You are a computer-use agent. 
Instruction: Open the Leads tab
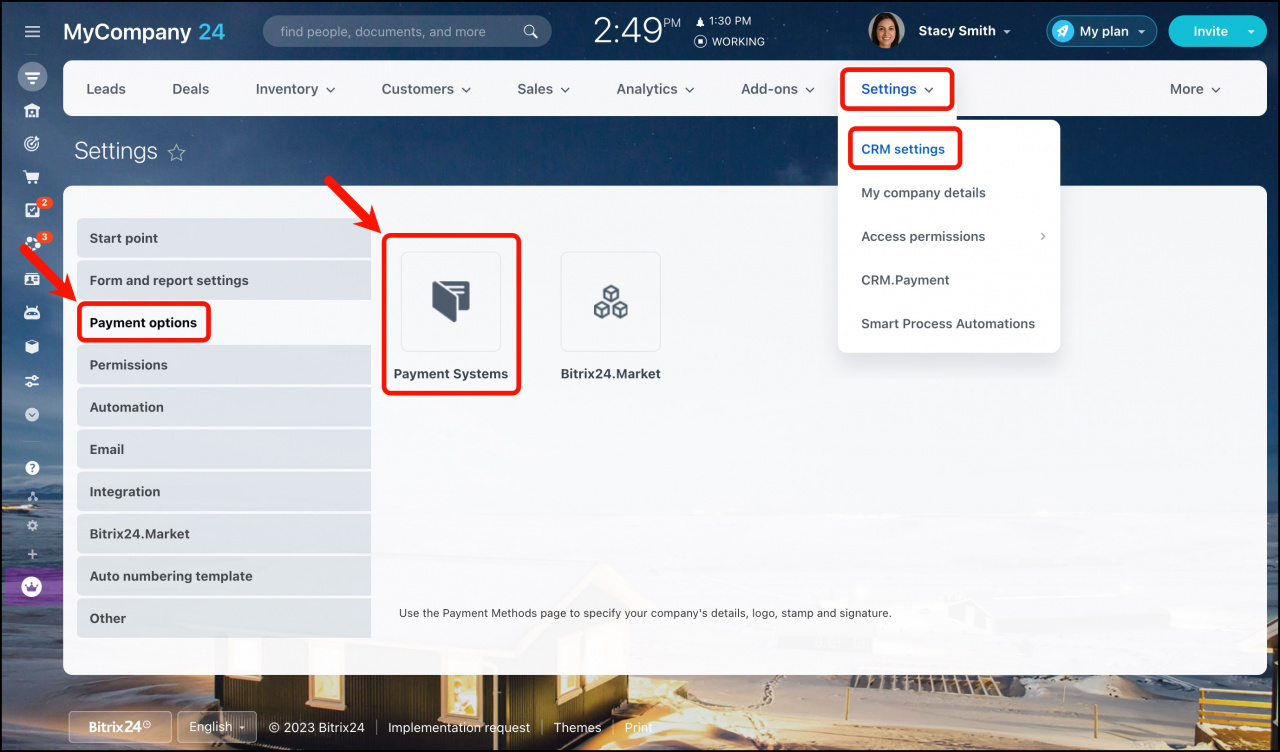pyautogui.click(x=106, y=89)
